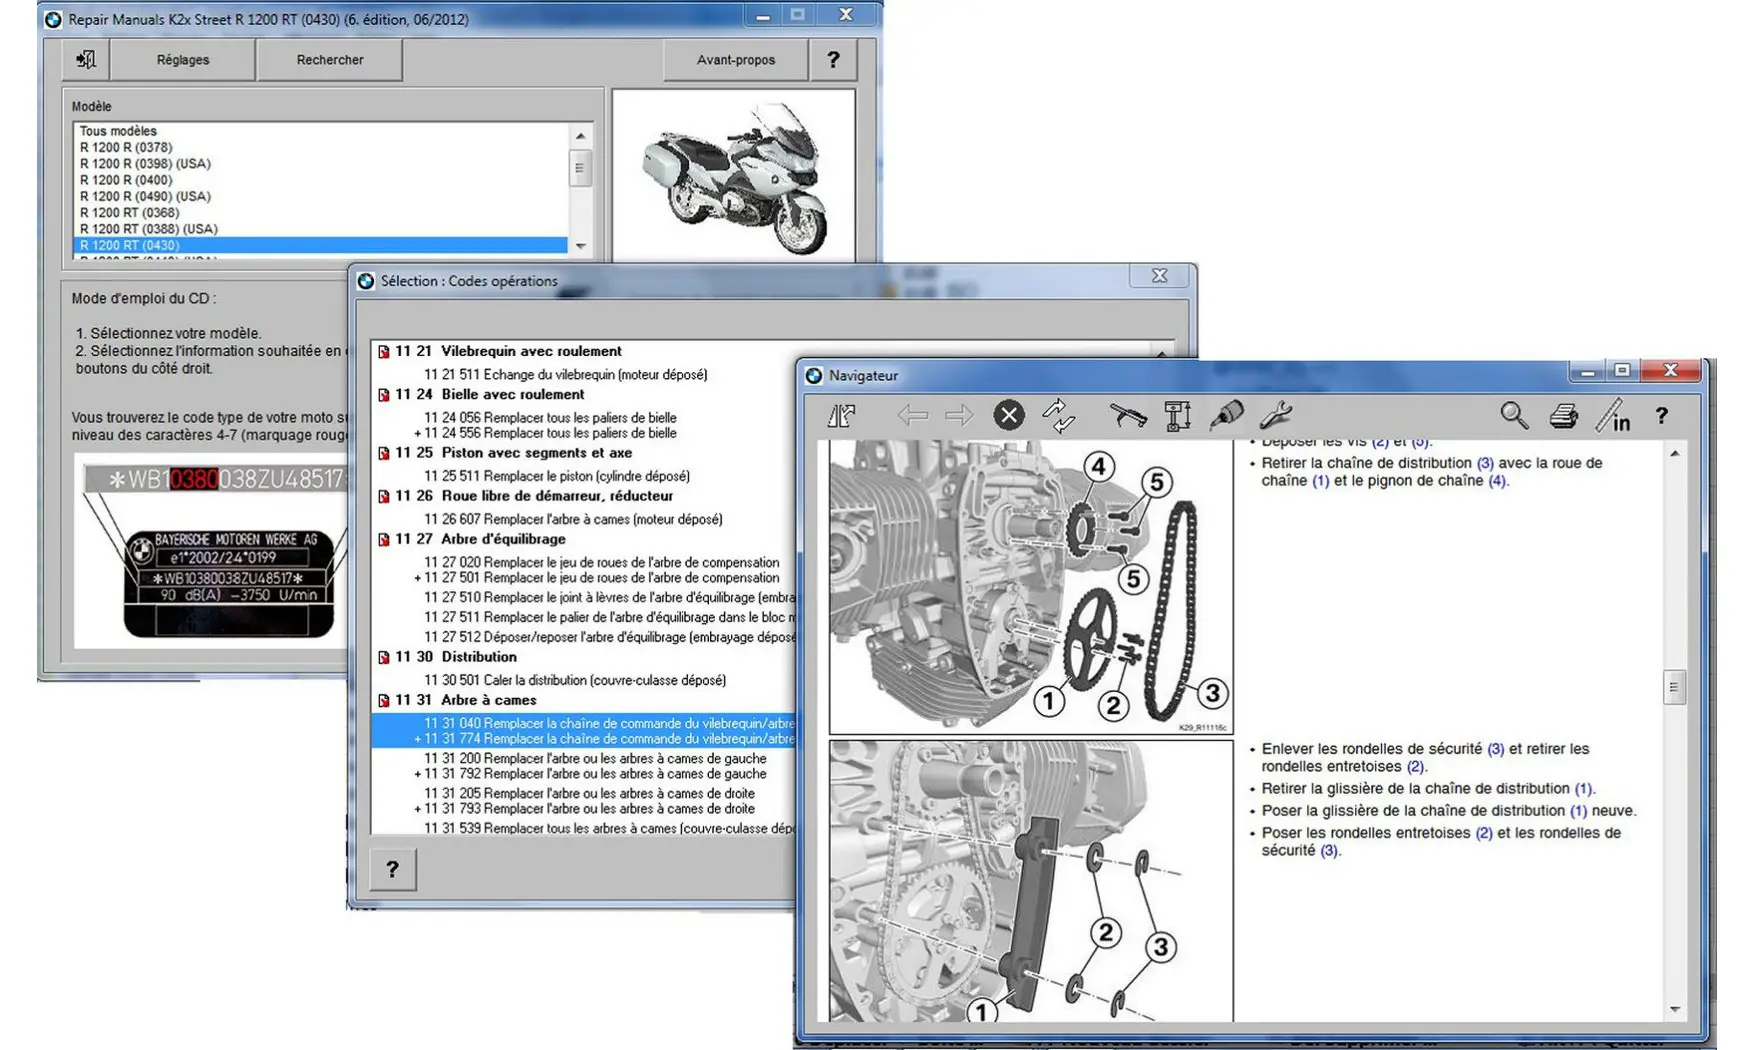The width and height of the screenshot is (1755, 1050).
Task: Select 11 30 501 Caler la distribution
Action: [x=574, y=680]
